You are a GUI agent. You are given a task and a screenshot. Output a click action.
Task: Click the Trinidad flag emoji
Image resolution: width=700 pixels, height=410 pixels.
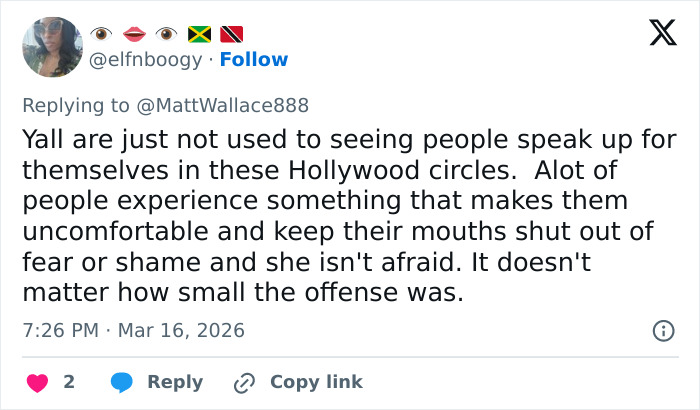point(231,33)
